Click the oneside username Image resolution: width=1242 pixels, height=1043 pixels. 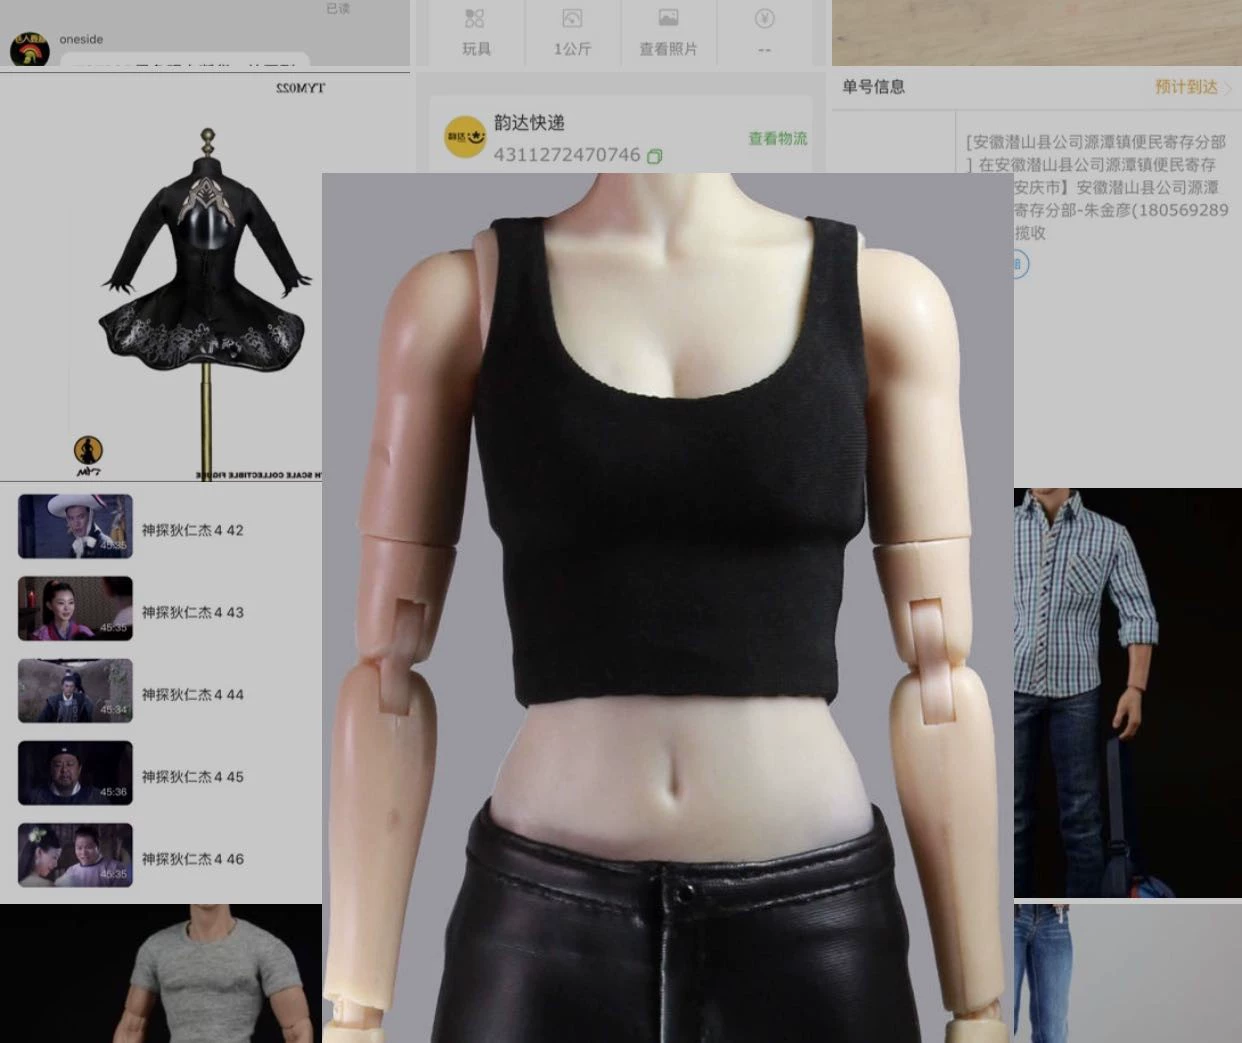(81, 39)
